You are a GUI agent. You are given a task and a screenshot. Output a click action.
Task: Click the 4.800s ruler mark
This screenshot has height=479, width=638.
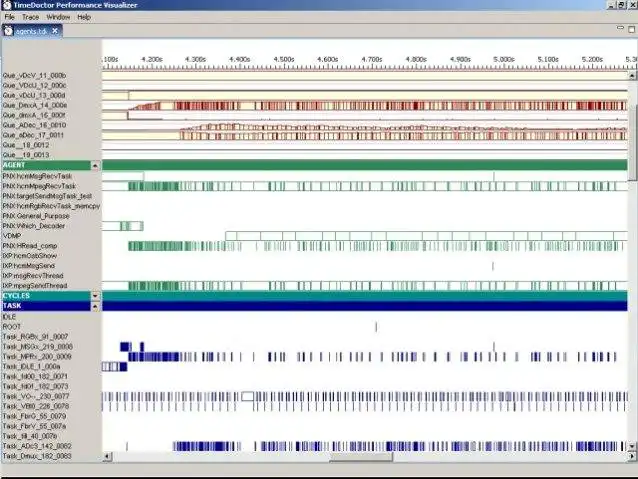click(416, 59)
